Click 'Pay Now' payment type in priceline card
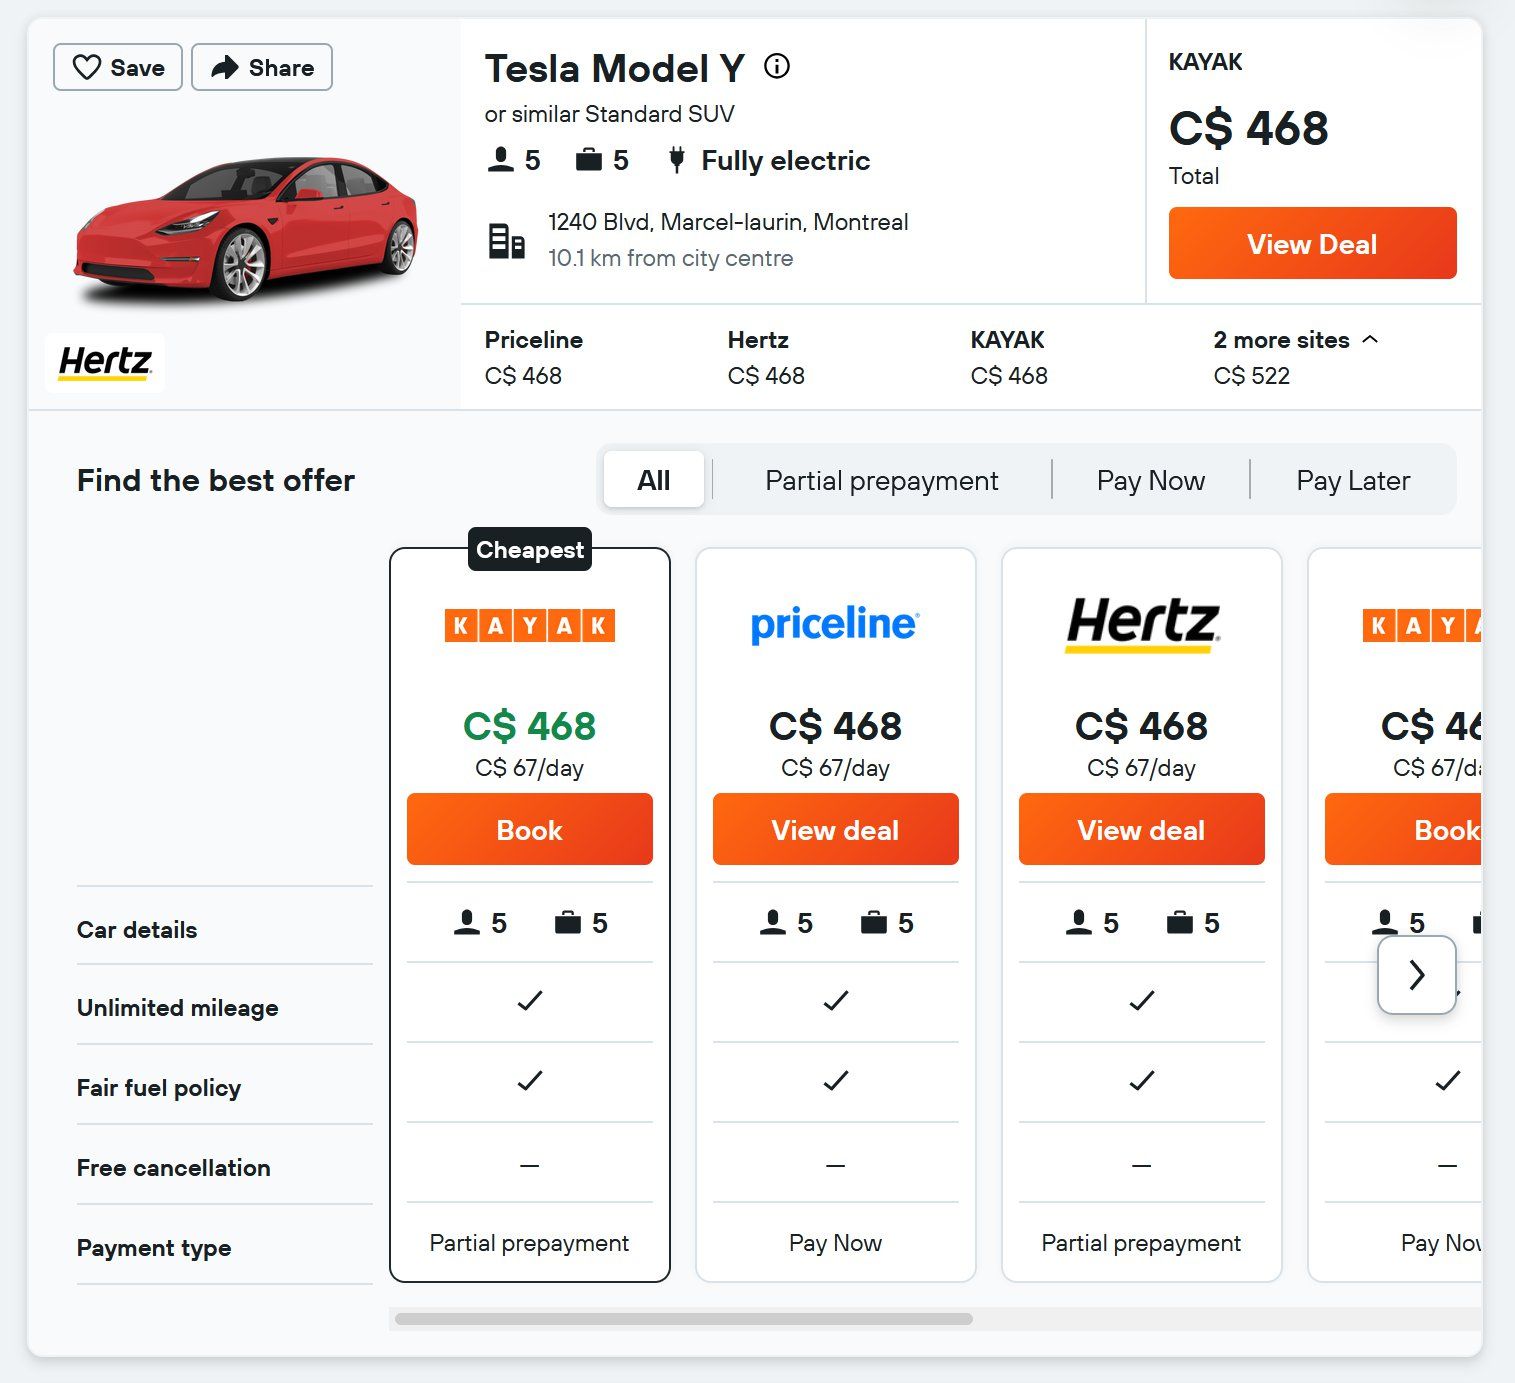 (x=836, y=1243)
